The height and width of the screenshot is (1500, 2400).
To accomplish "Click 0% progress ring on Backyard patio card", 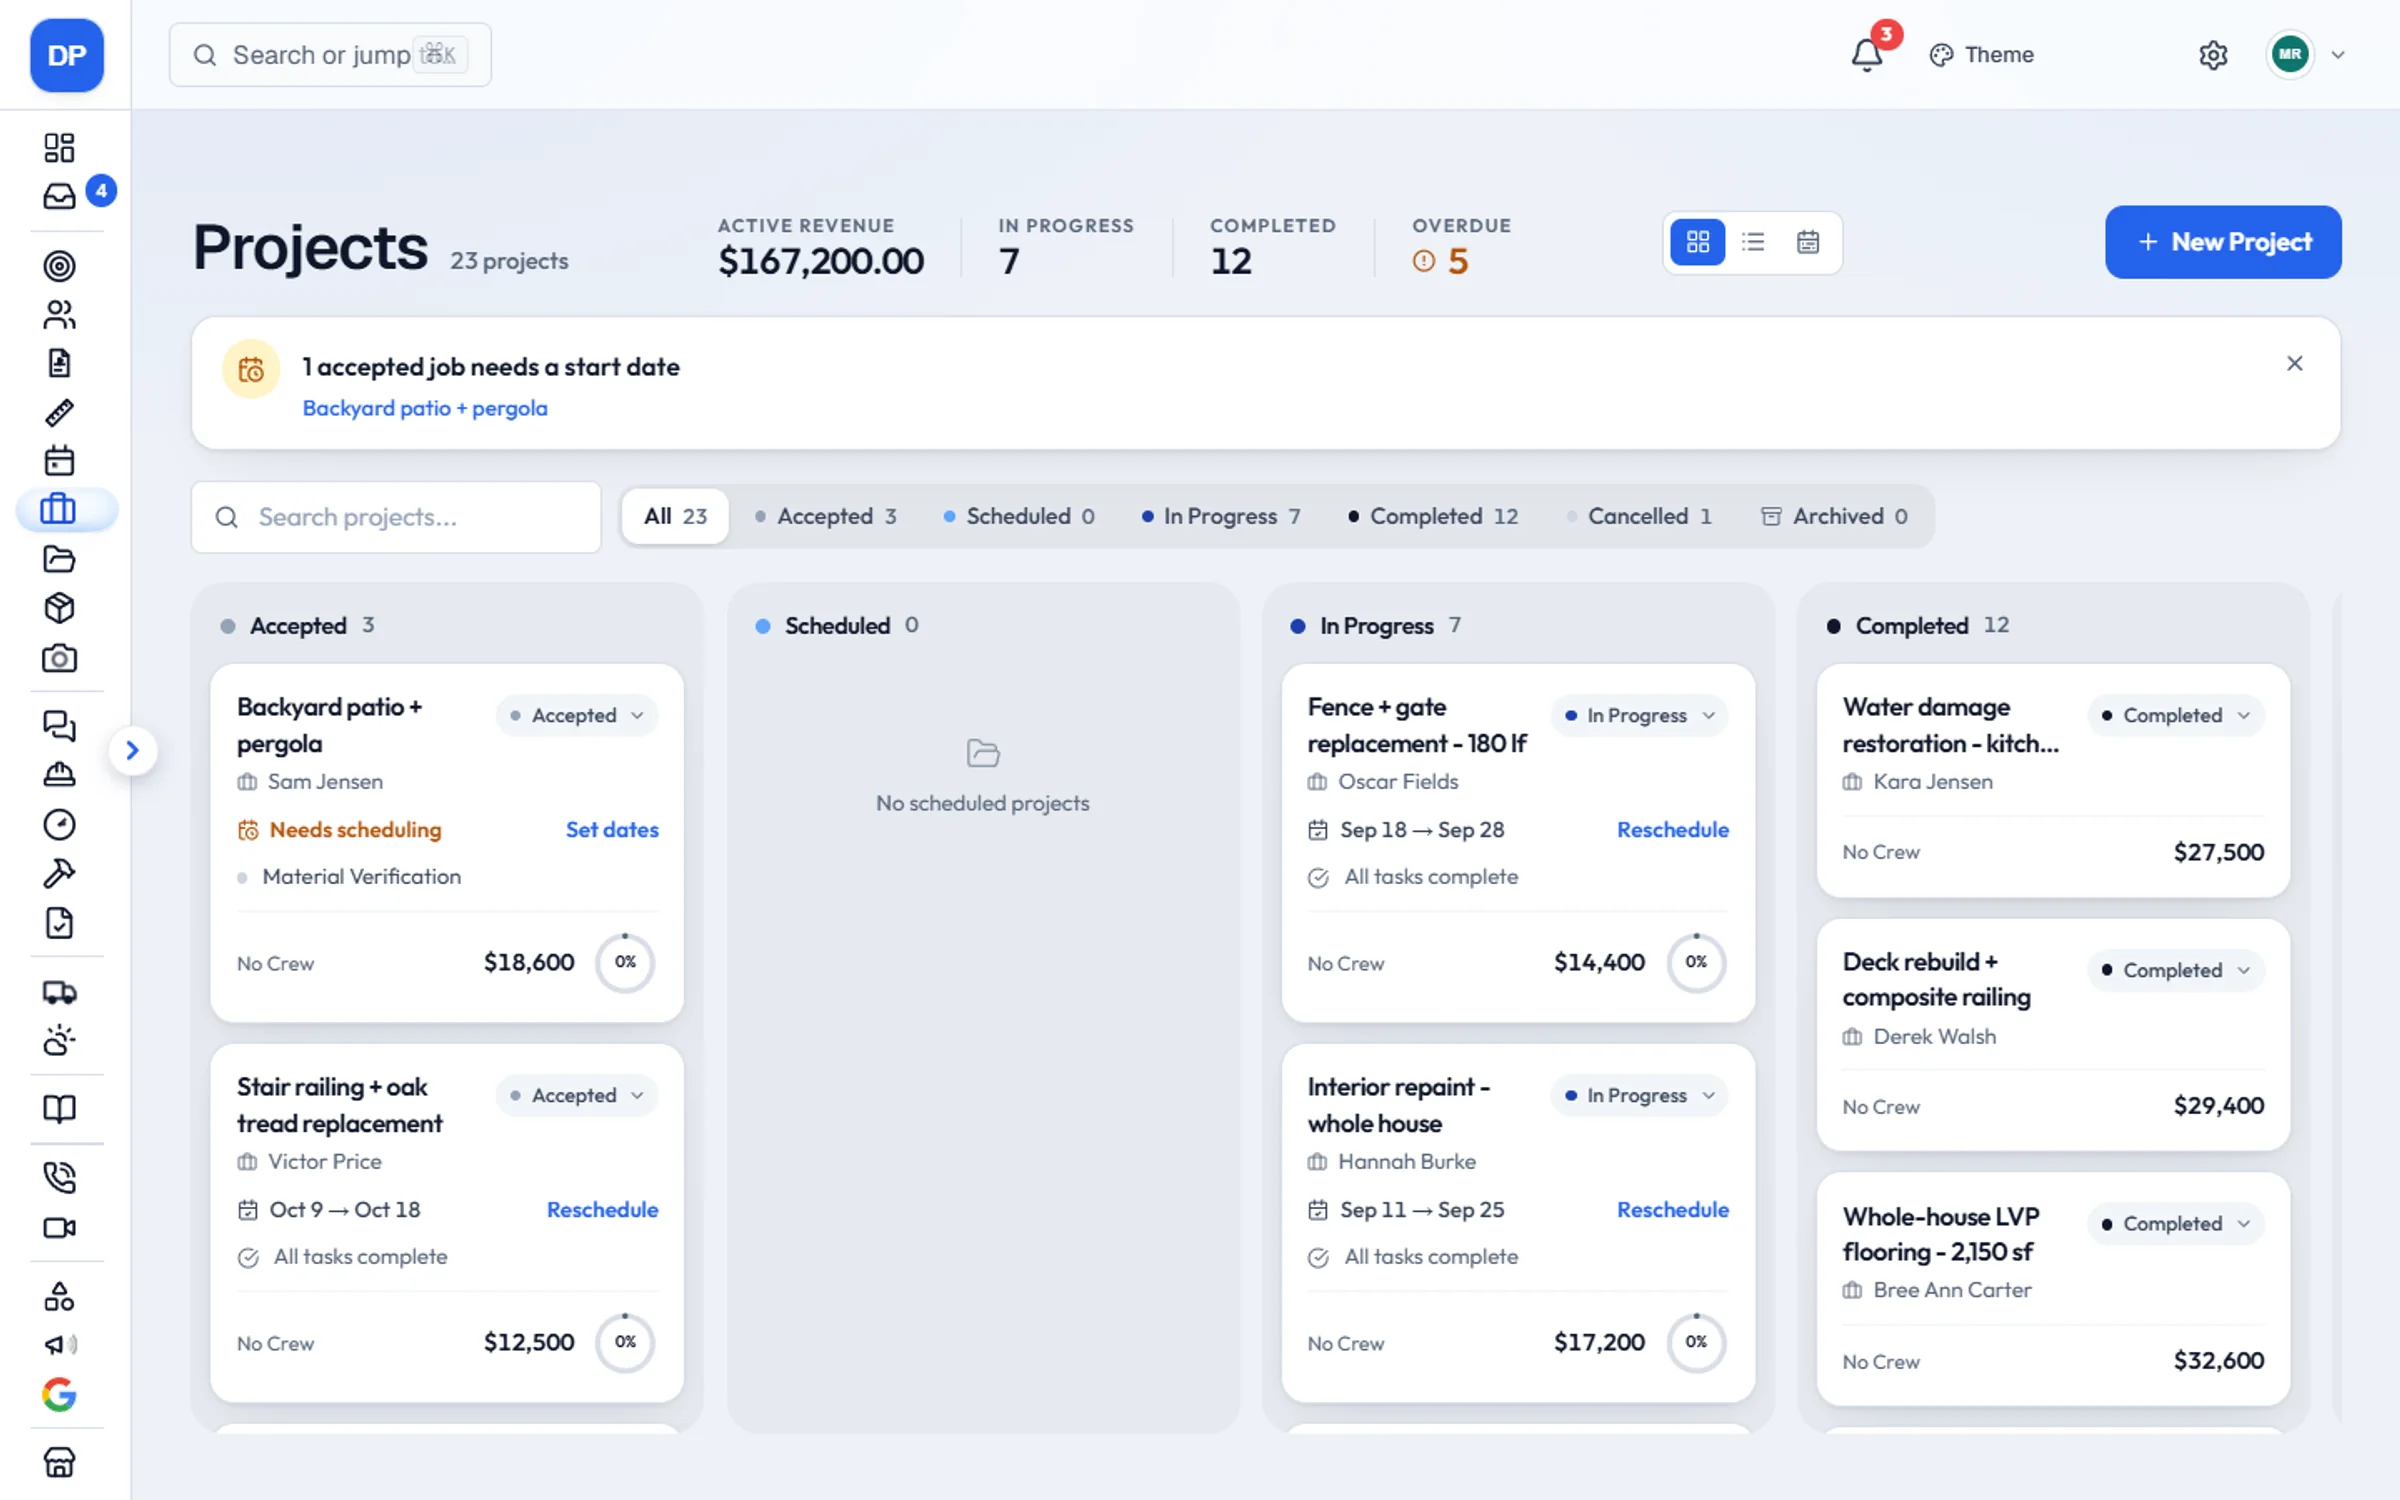I will (x=625, y=962).
